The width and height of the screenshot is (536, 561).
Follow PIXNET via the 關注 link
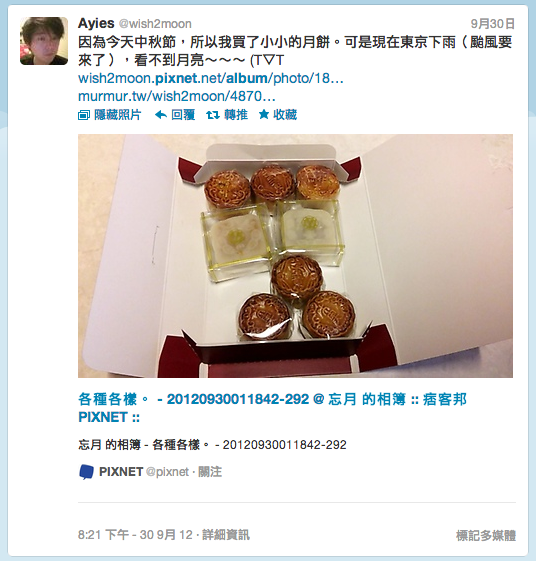point(210,472)
